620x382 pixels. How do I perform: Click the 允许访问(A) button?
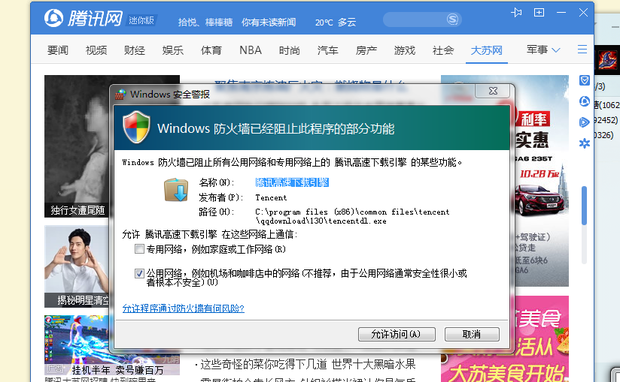(x=397, y=334)
